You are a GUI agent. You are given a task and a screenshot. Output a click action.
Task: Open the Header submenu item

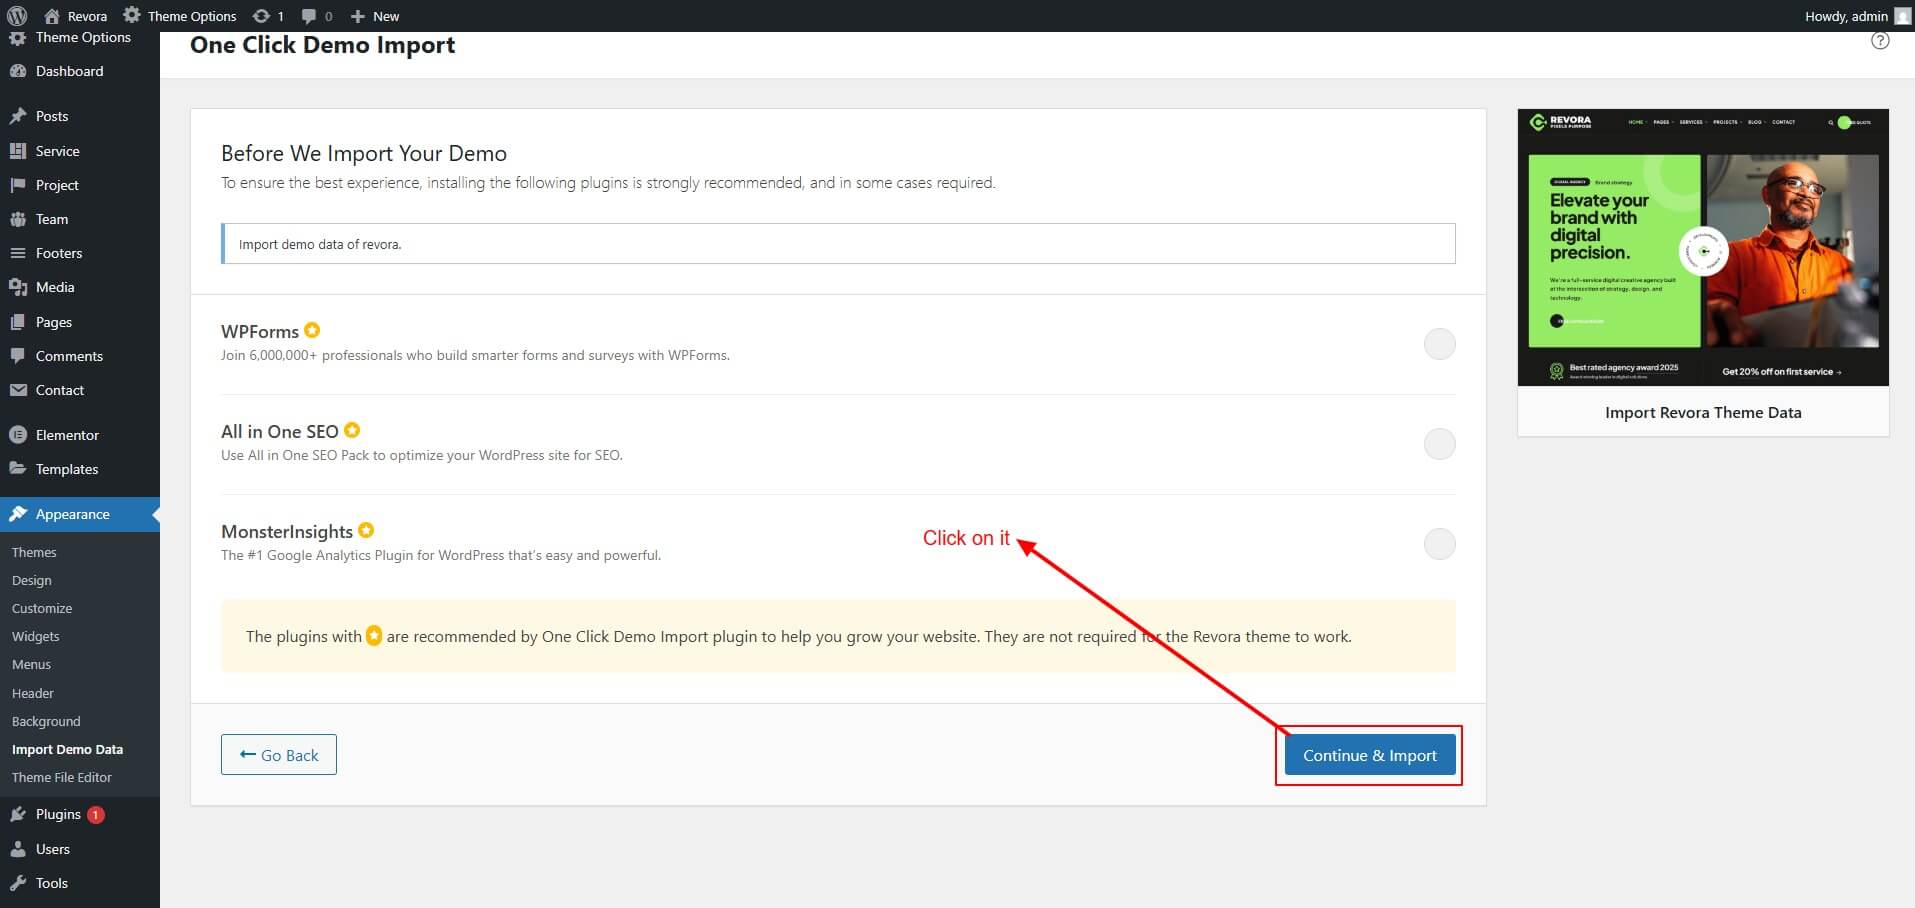click(33, 693)
